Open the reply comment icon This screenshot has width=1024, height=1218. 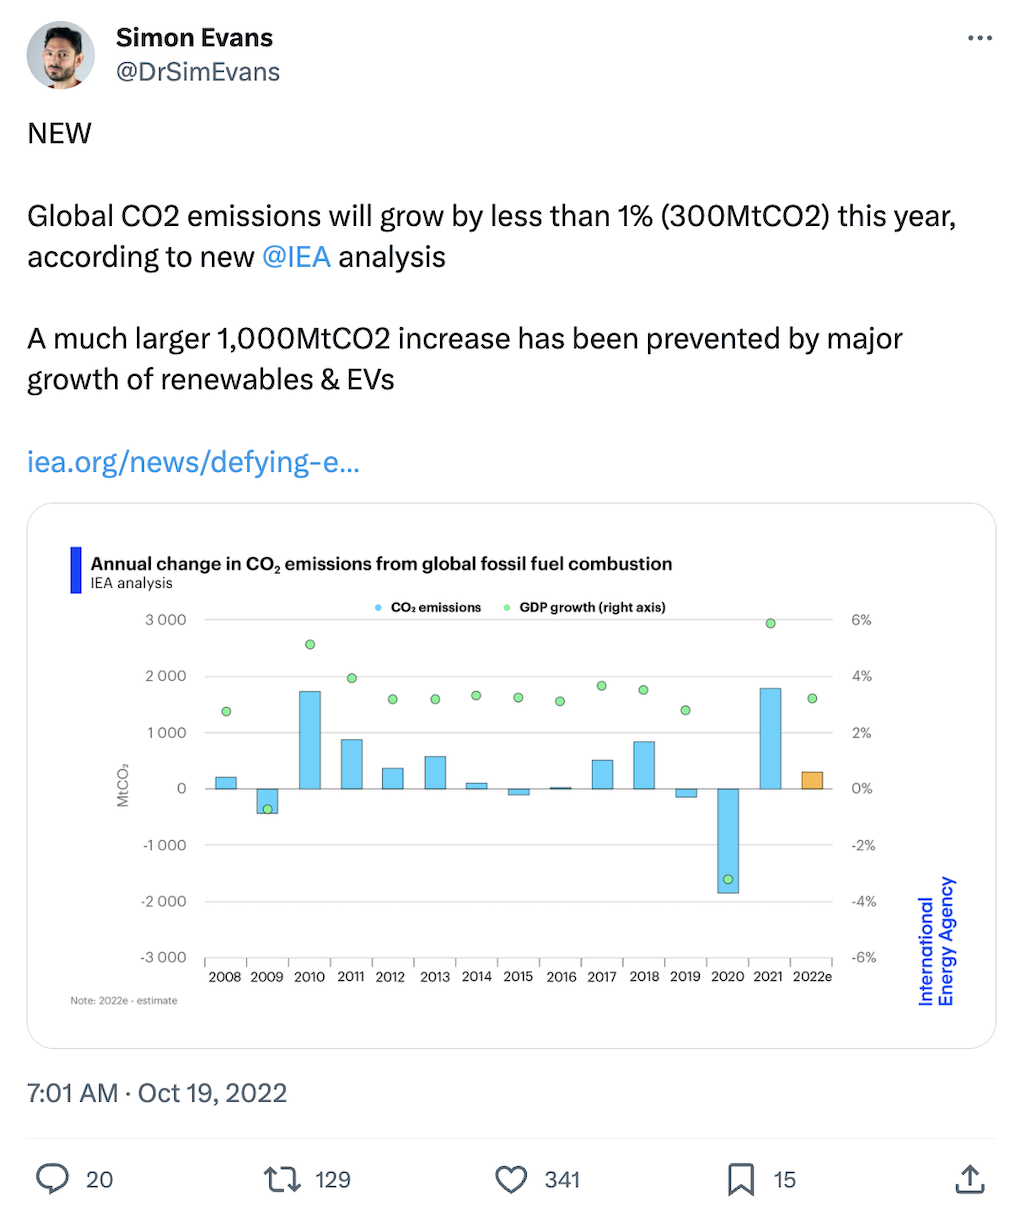[x=52, y=1179]
